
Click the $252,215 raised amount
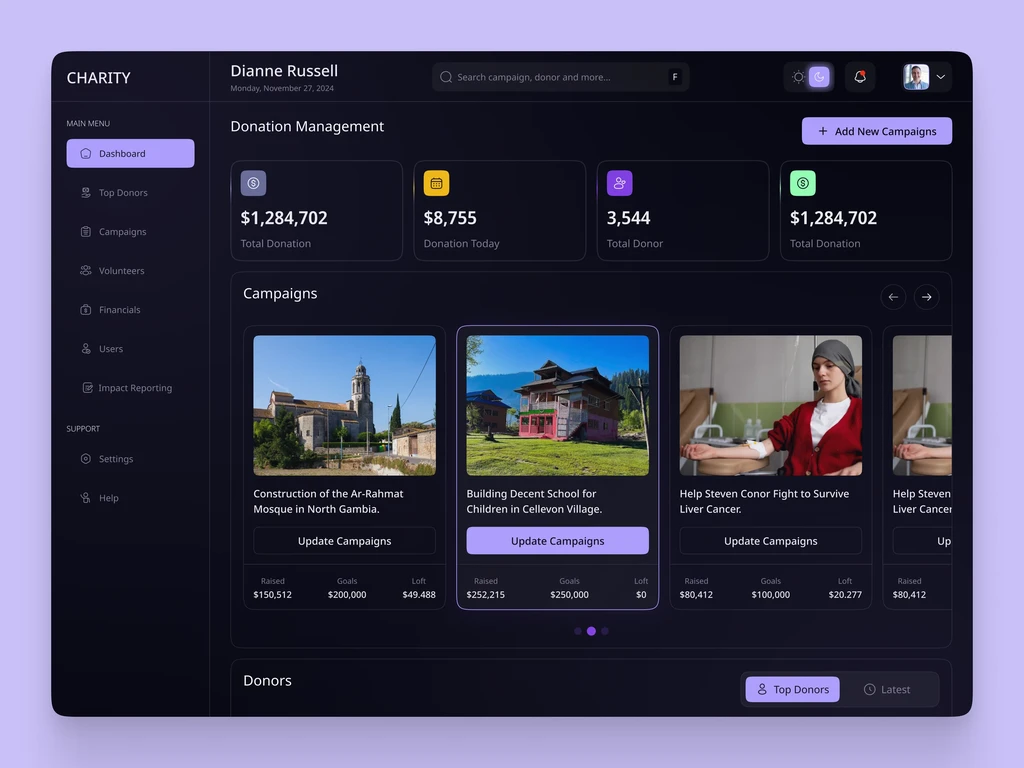[485, 595]
